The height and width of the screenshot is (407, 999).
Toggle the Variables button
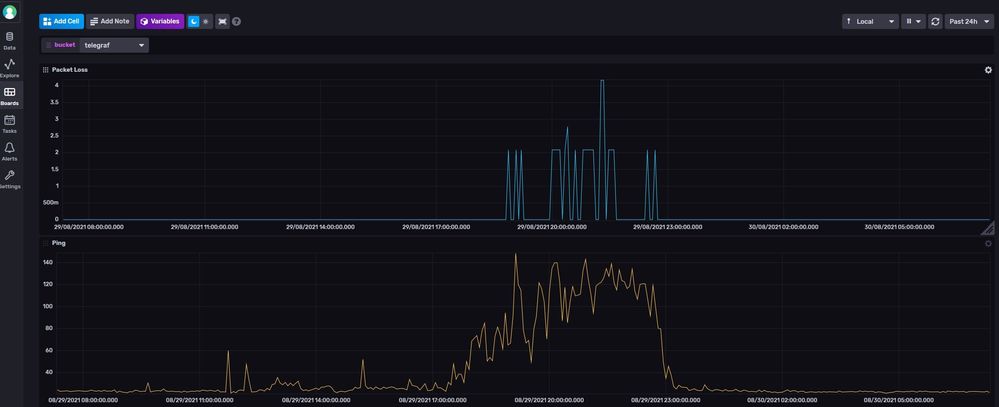[160, 21]
